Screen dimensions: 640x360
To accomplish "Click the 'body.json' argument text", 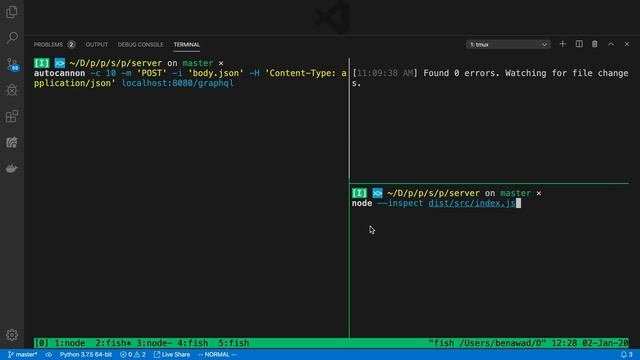I will point(216,73).
